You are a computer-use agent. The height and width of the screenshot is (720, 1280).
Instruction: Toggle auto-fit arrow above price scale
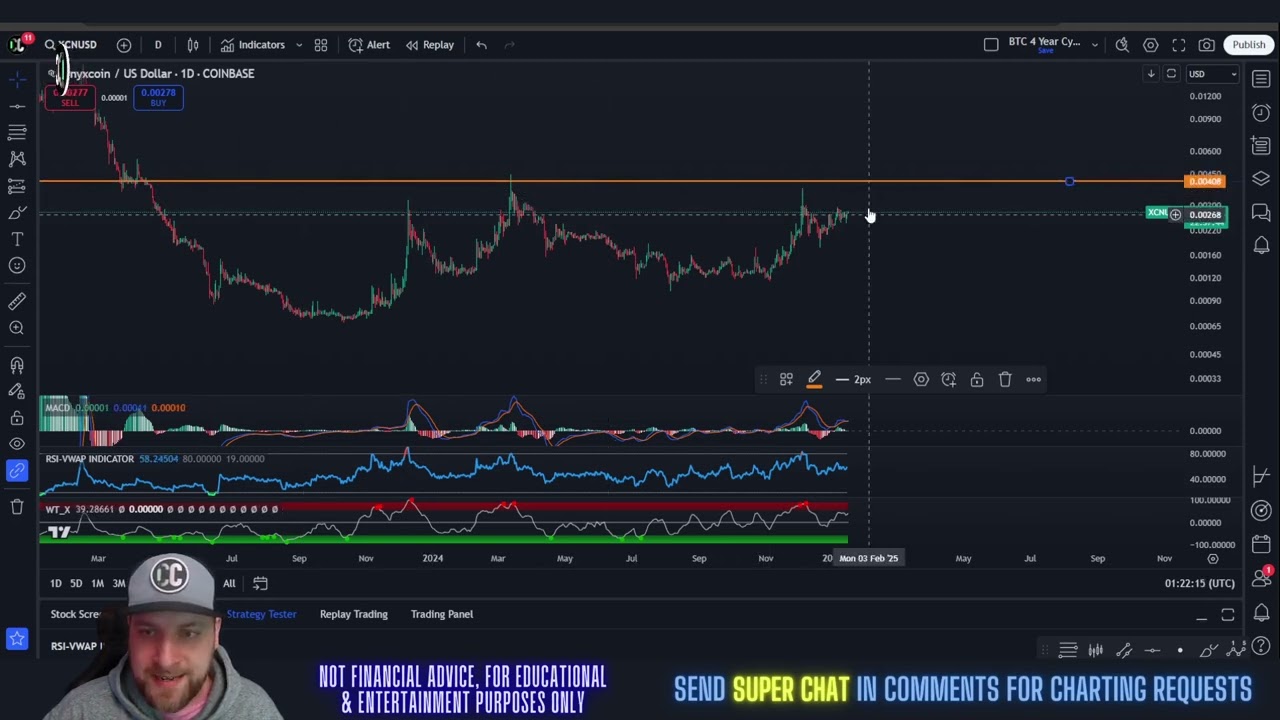point(1151,74)
